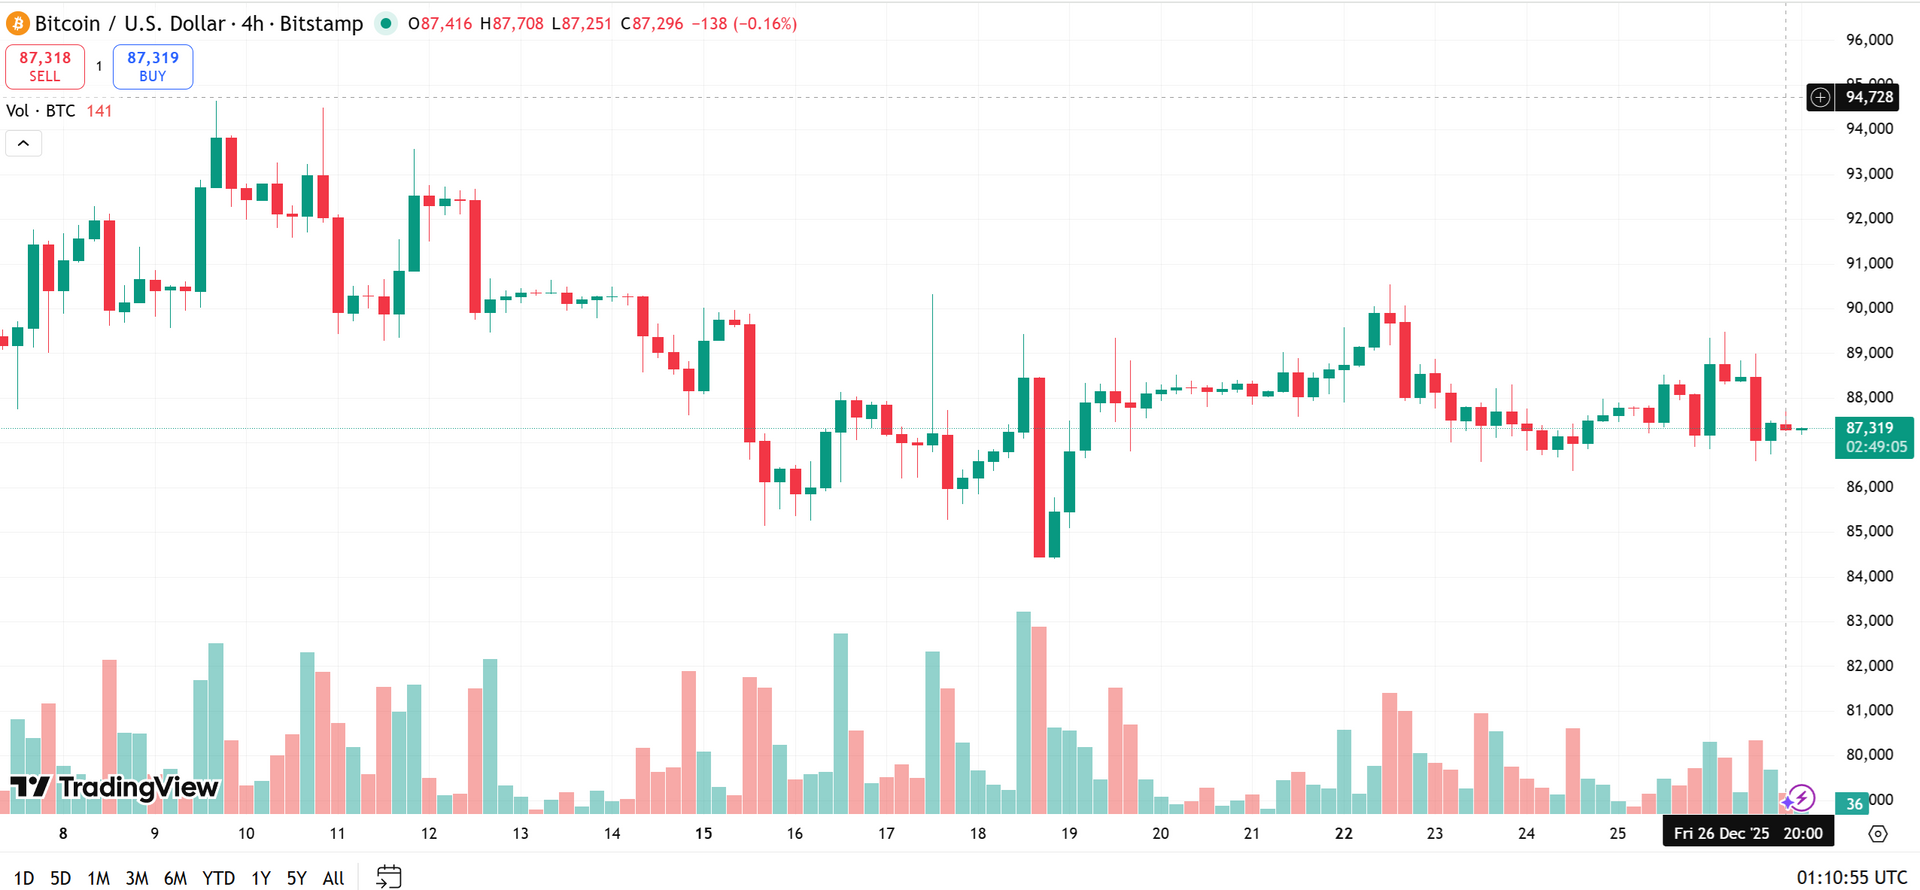Click the plus icon at the 94,728 price label

pyautogui.click(x=1820, y=97)
